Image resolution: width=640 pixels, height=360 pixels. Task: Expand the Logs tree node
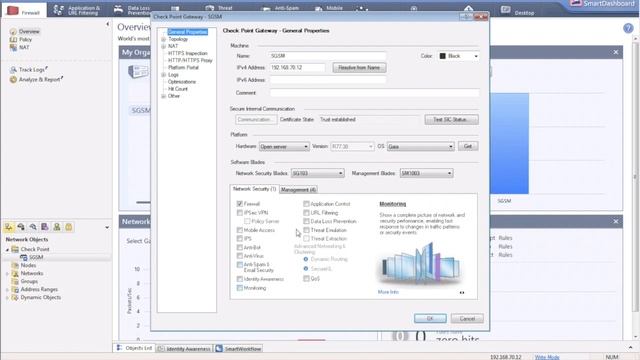pyautogui.click(x=163, y=75)
